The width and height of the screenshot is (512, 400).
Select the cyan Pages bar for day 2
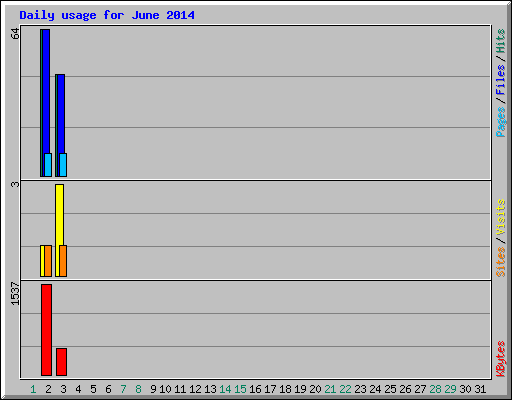pyautogui.click(x=48, y=165)
